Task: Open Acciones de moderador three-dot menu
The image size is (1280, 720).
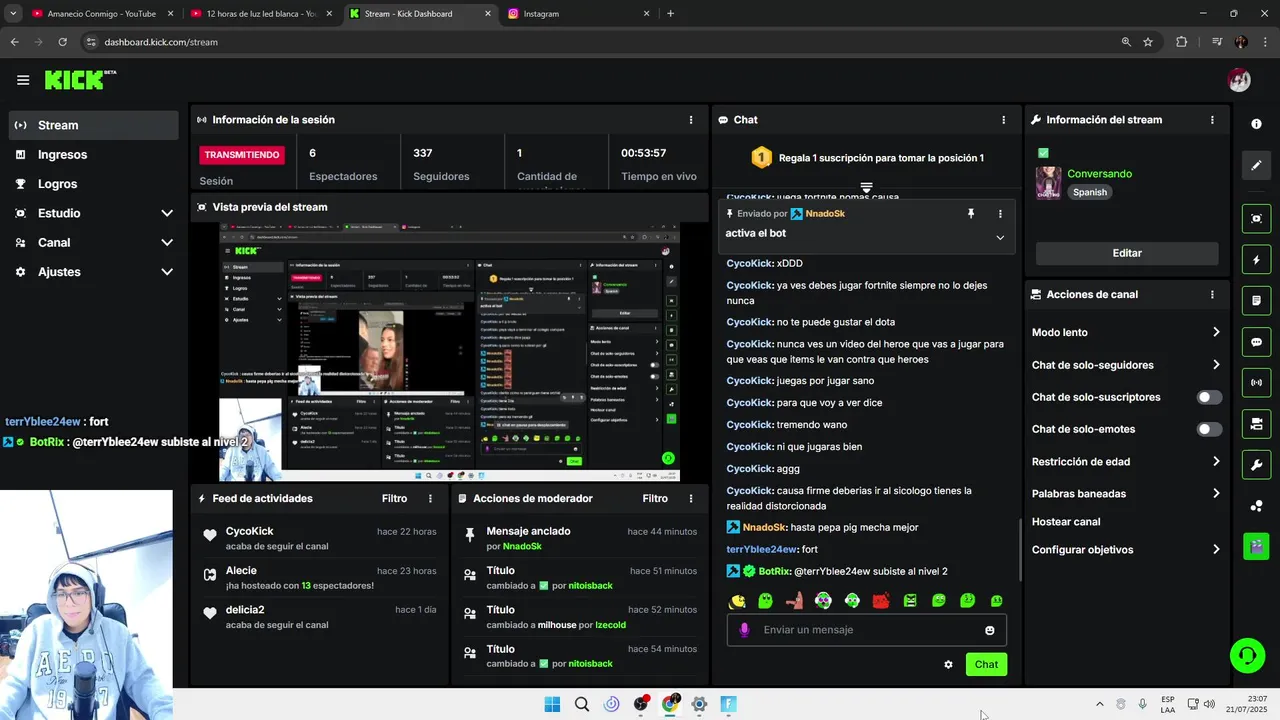Action: [690, 499]
